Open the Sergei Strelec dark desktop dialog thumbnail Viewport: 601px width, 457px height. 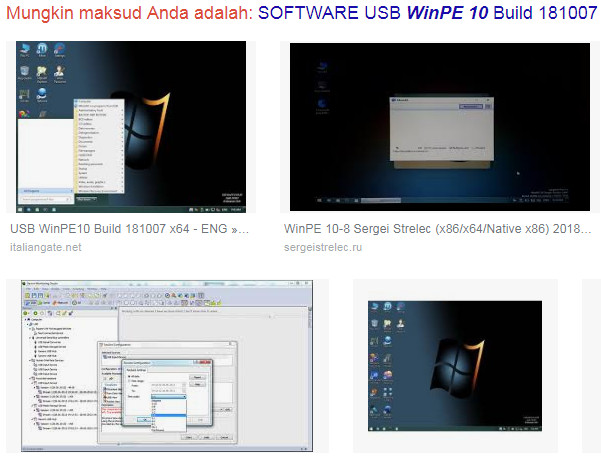[440, 127]
